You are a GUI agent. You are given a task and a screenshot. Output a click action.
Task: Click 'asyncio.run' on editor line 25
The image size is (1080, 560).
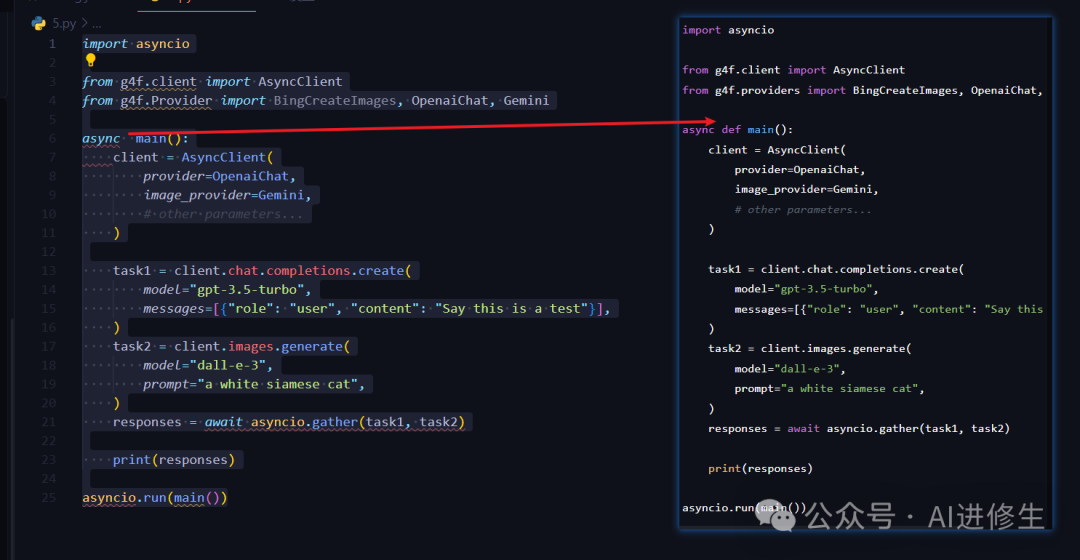point(124,497)
